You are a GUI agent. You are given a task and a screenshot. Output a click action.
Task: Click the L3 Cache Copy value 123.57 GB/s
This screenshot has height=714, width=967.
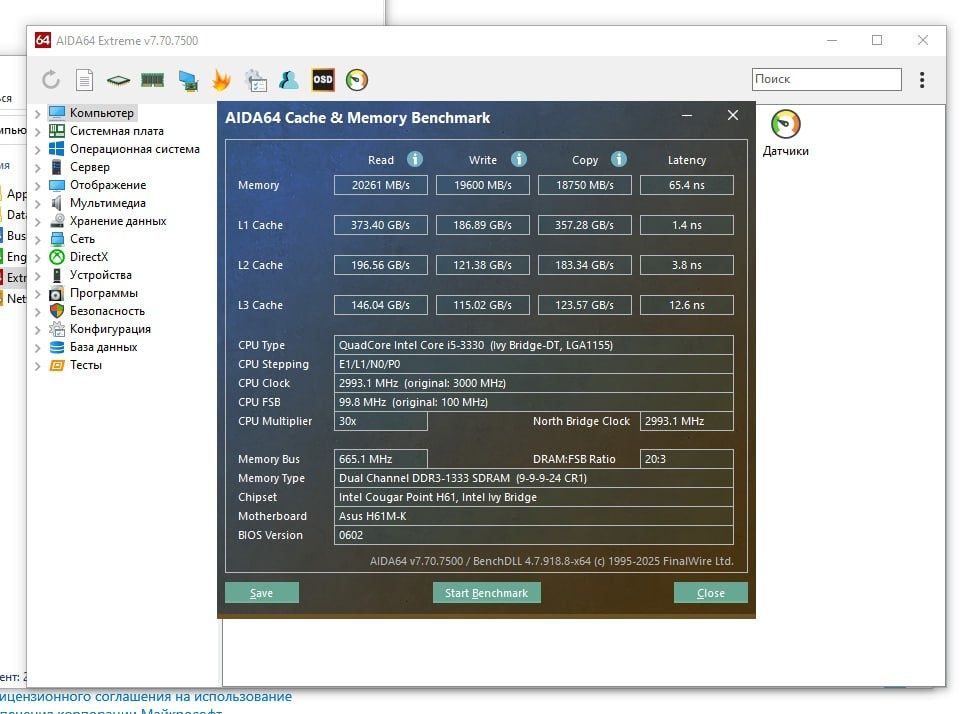coord(585,305)
